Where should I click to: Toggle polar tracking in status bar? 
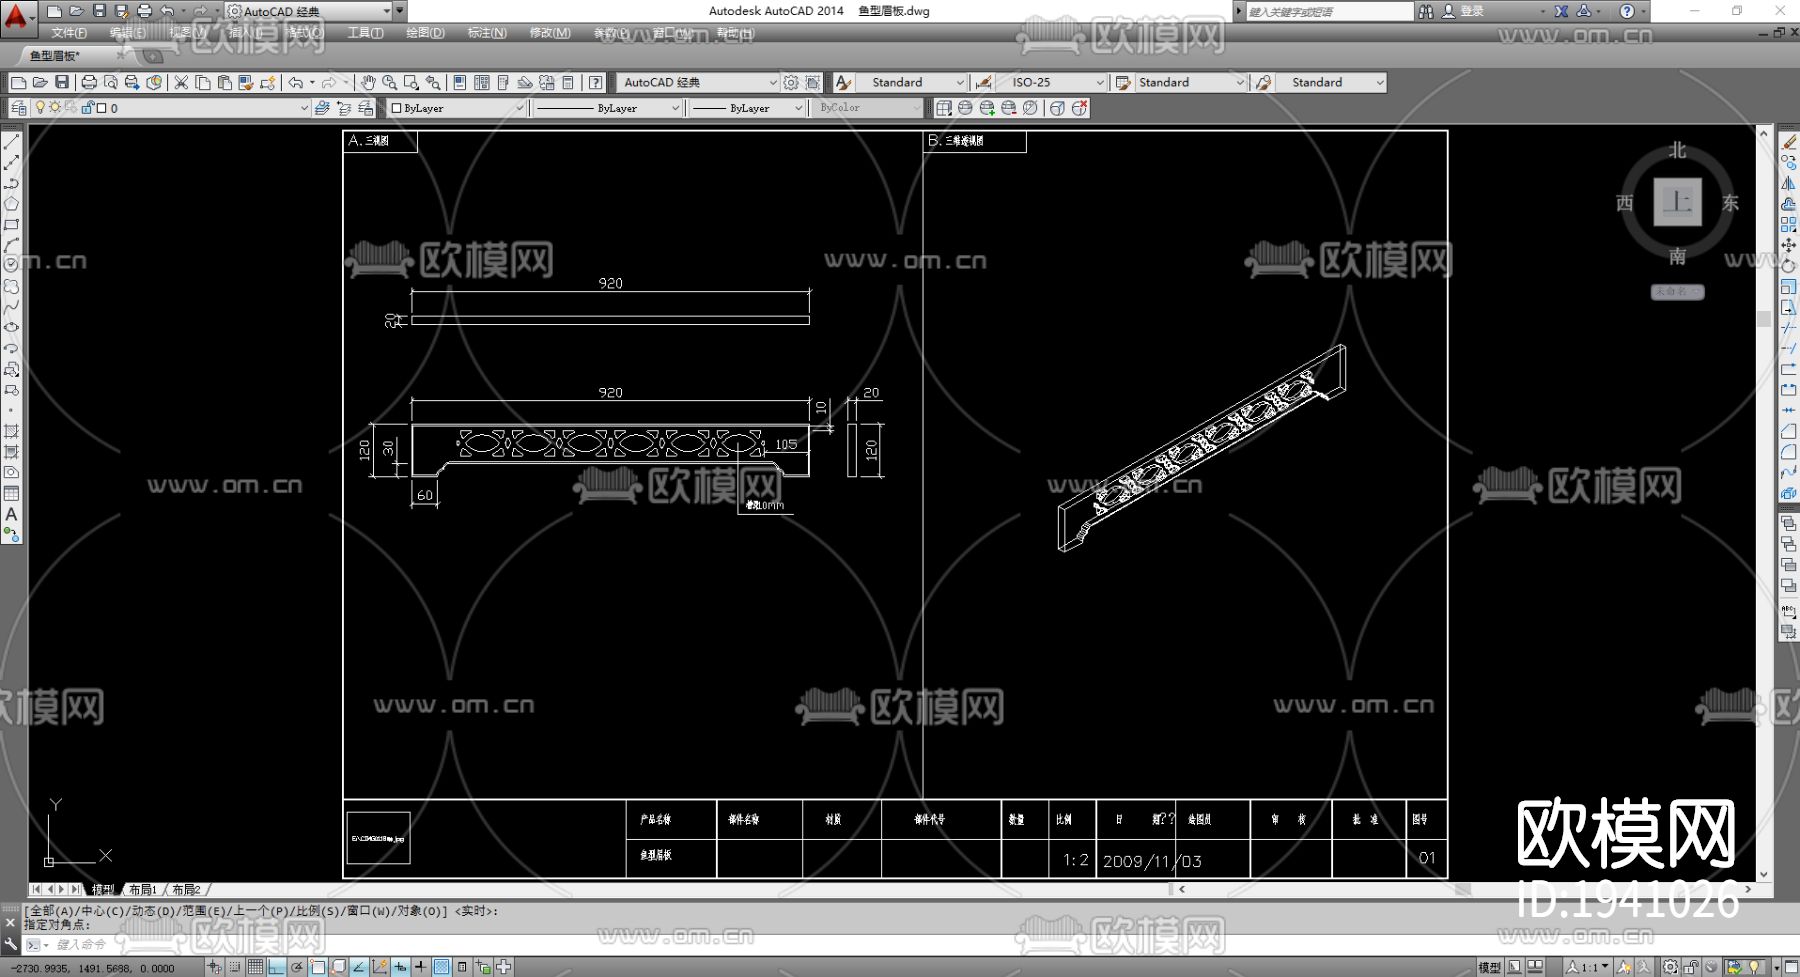point(296,967)
